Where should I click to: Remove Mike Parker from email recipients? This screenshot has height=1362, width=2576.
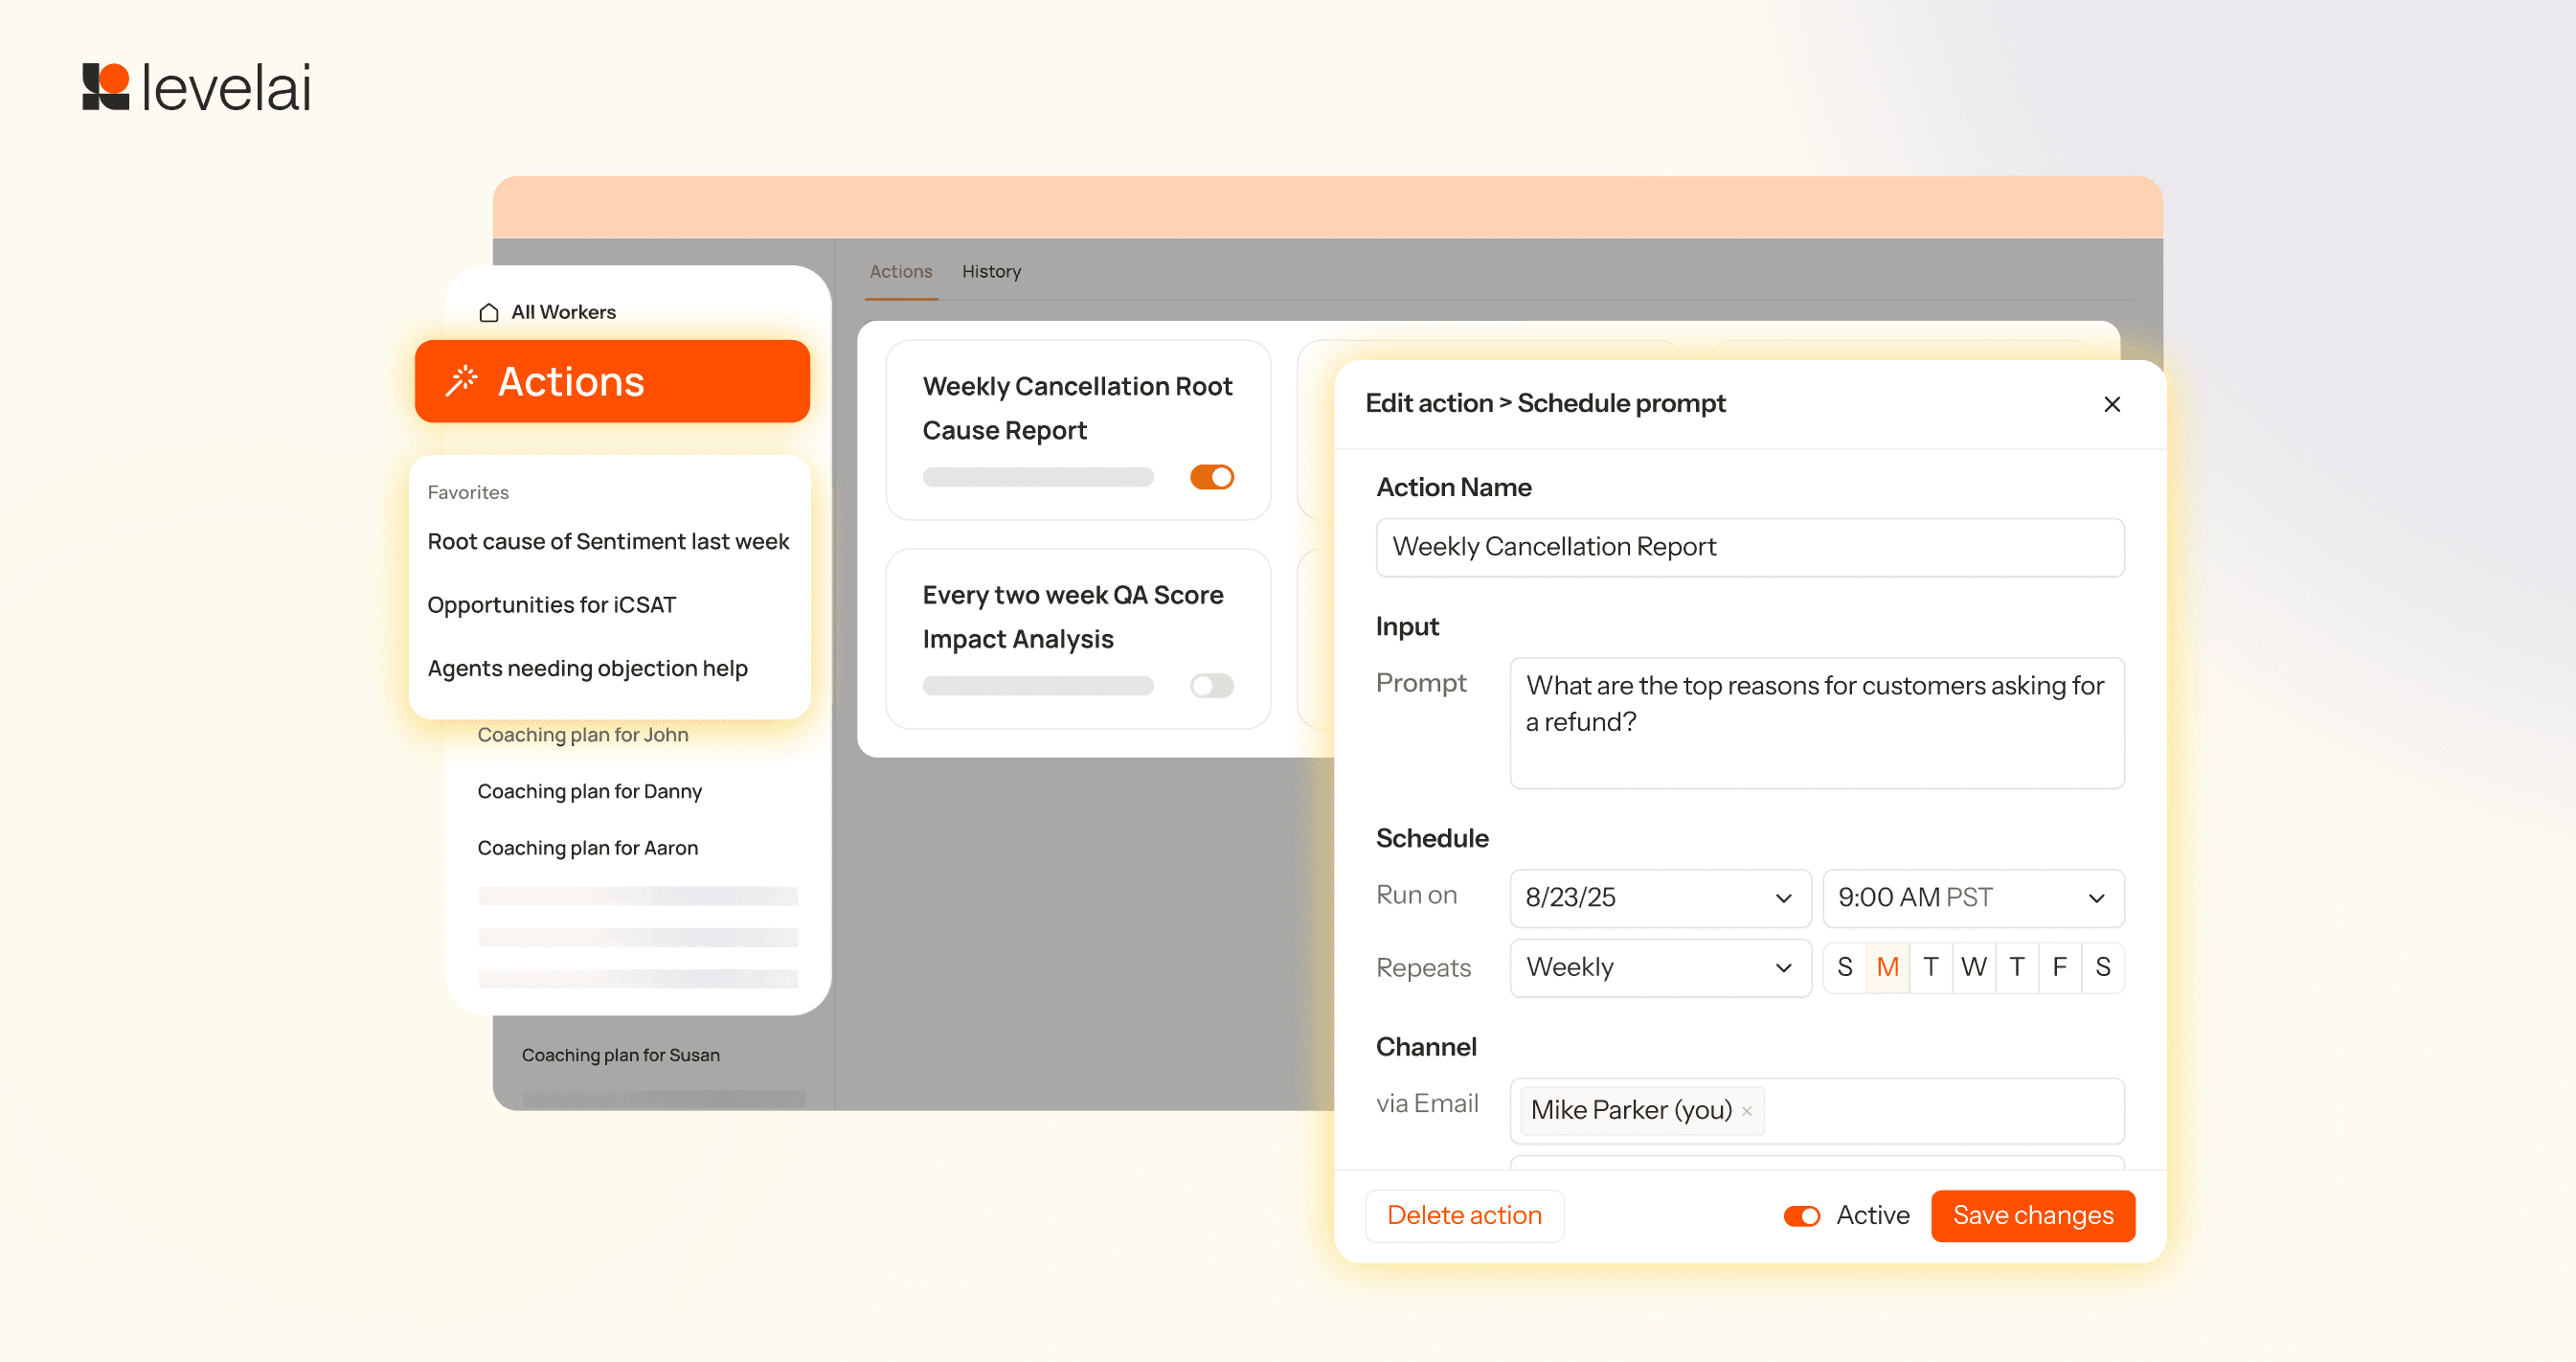[1746, 1111]
